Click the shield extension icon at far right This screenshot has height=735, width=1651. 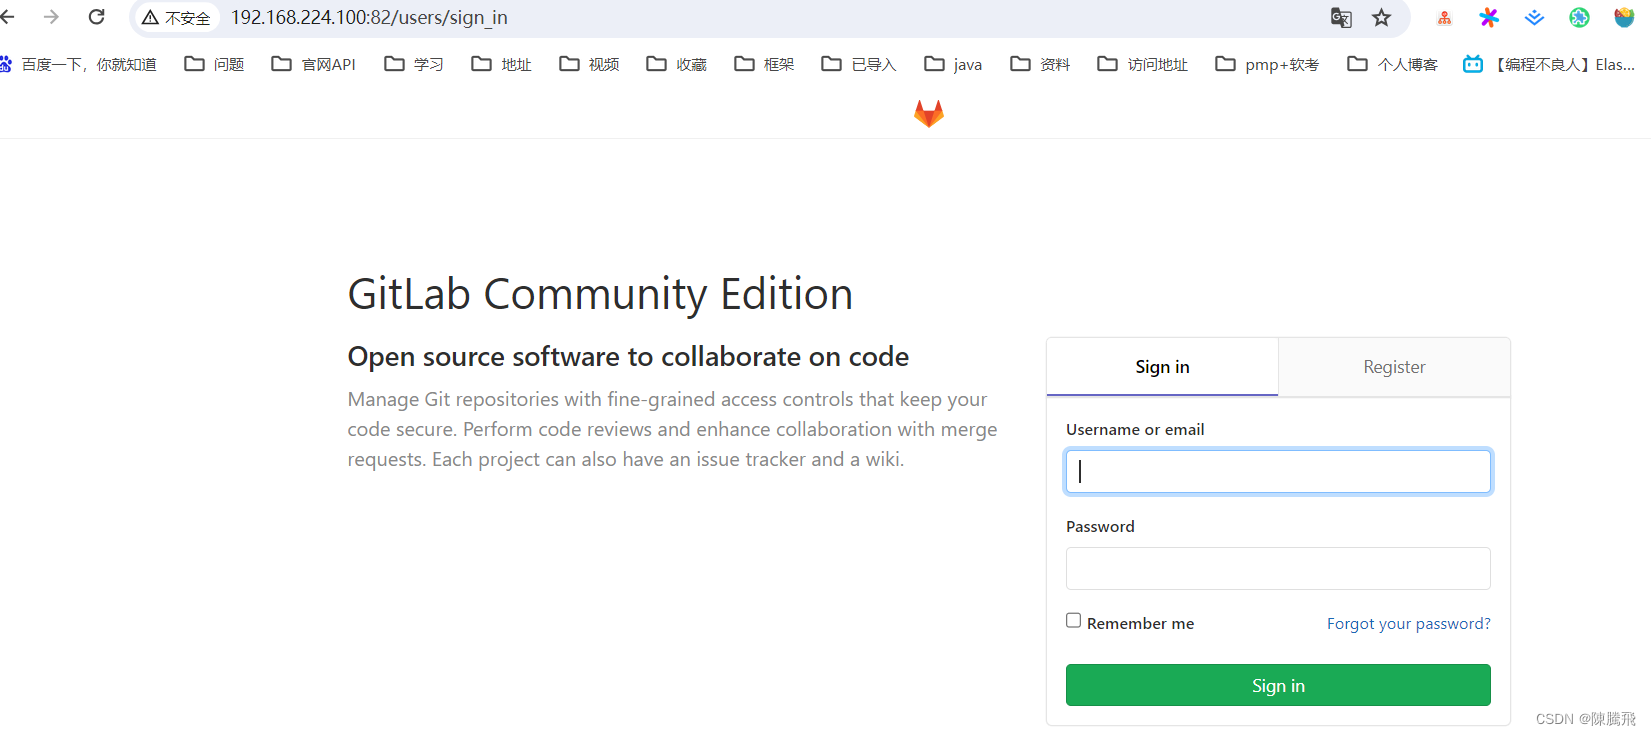(1624, 17)
